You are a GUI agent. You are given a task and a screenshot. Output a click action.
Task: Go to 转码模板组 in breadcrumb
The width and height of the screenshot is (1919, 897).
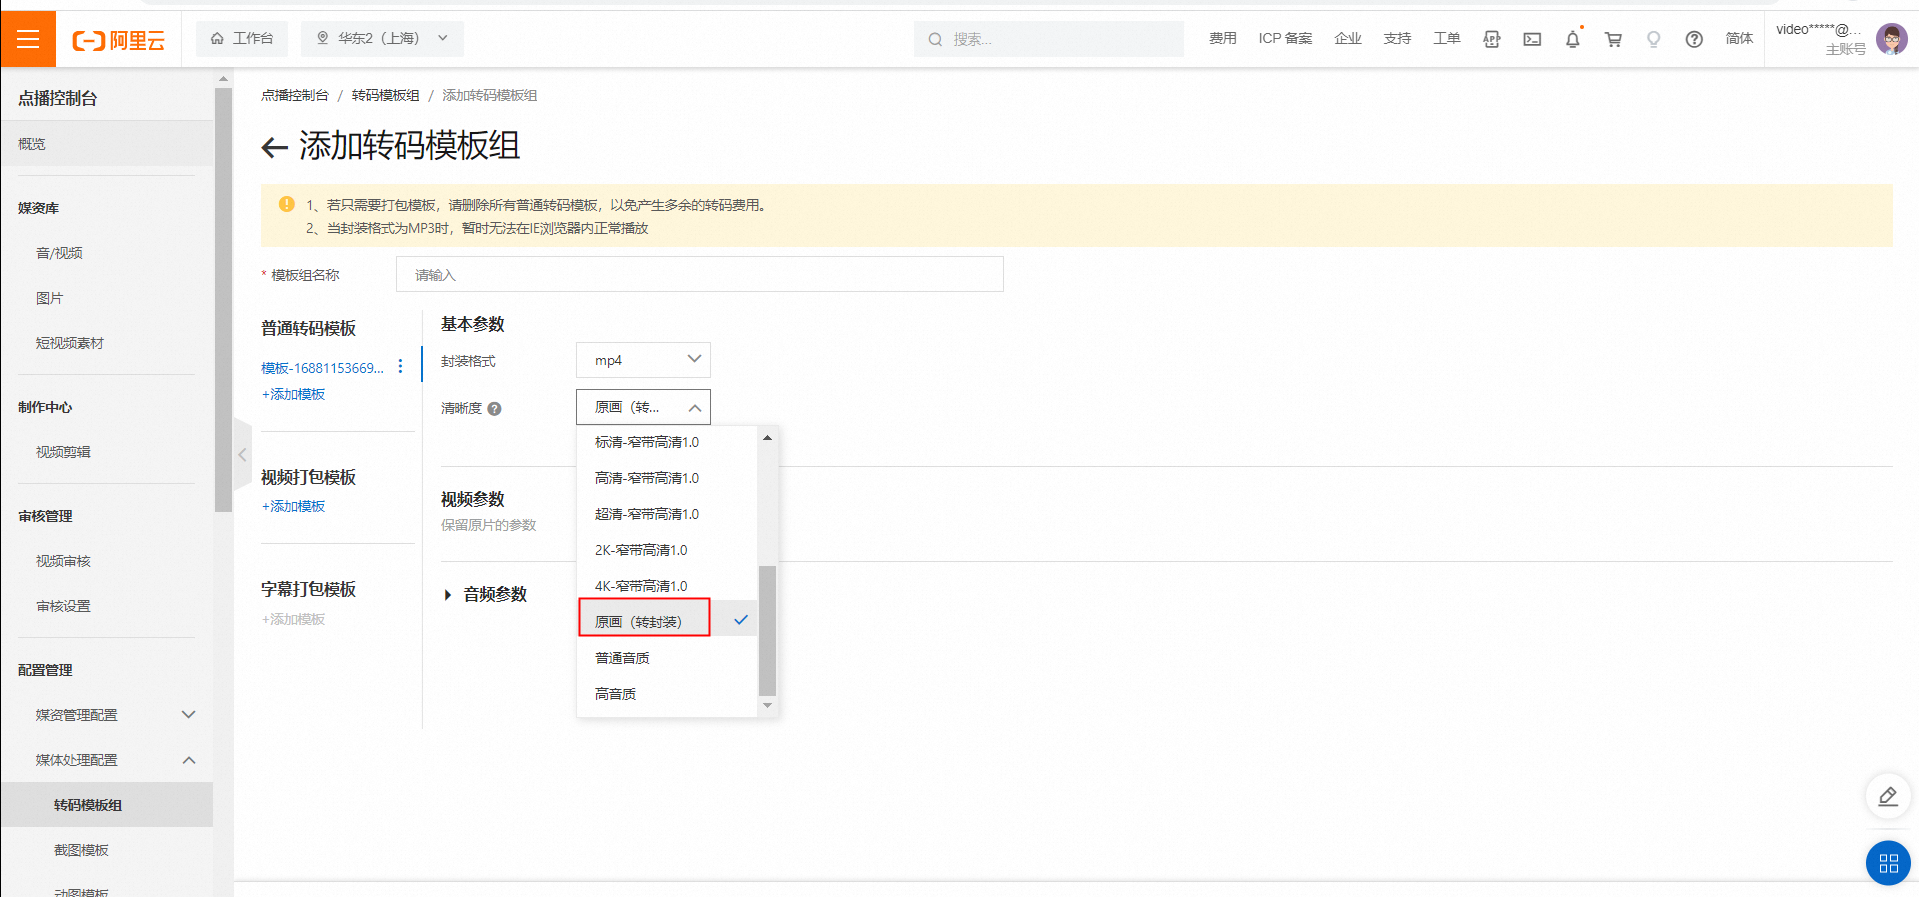385,95
